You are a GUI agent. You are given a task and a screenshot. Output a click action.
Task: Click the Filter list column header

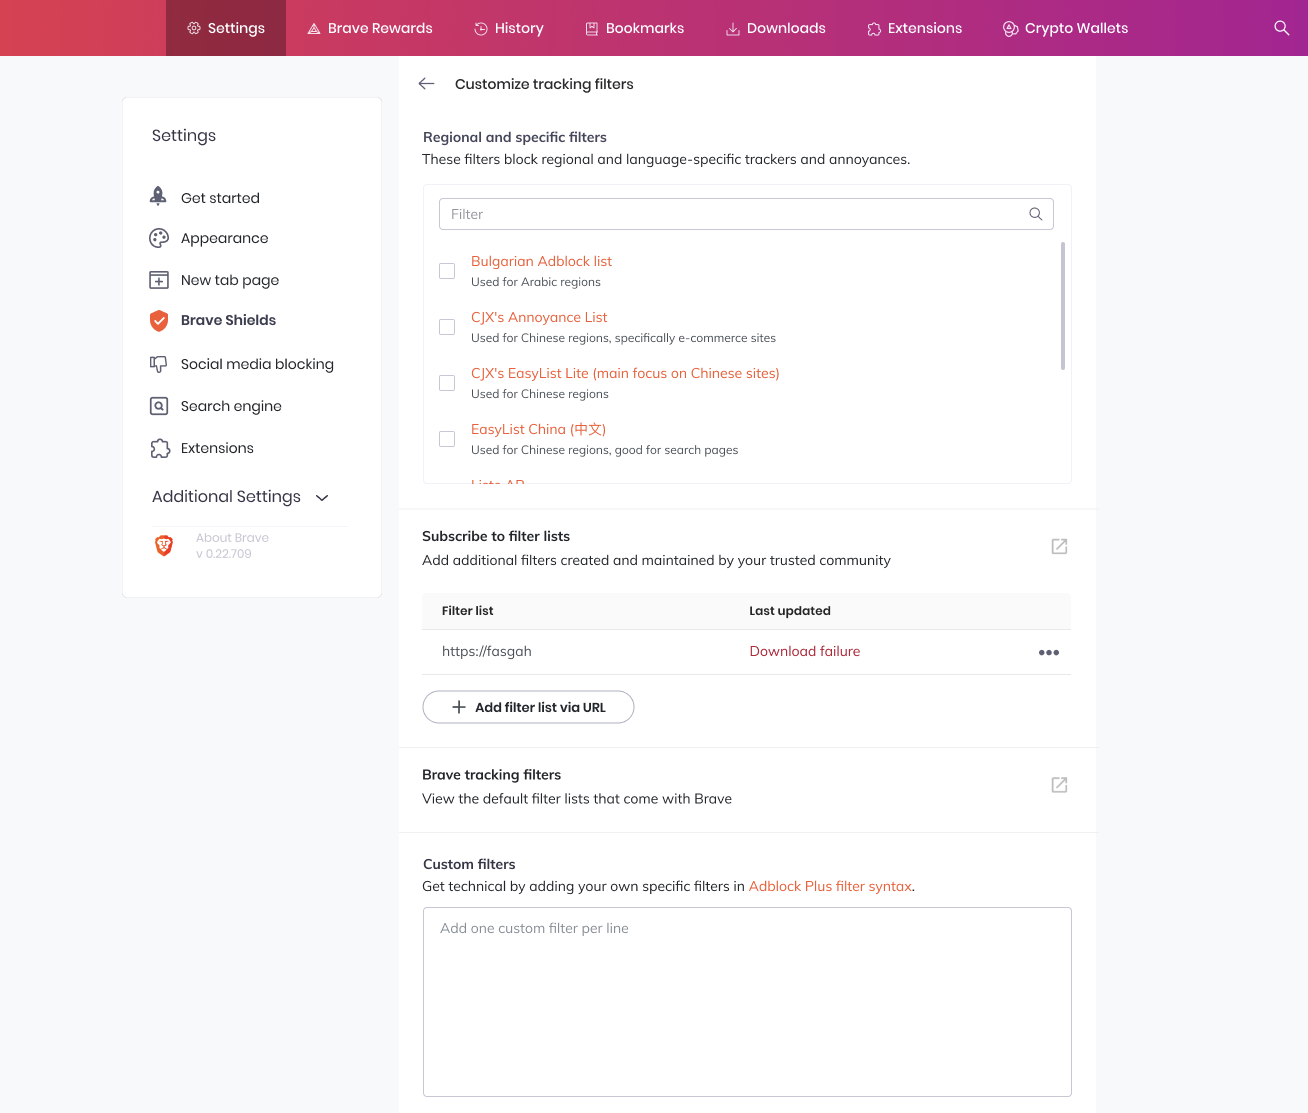pos(467,610)
